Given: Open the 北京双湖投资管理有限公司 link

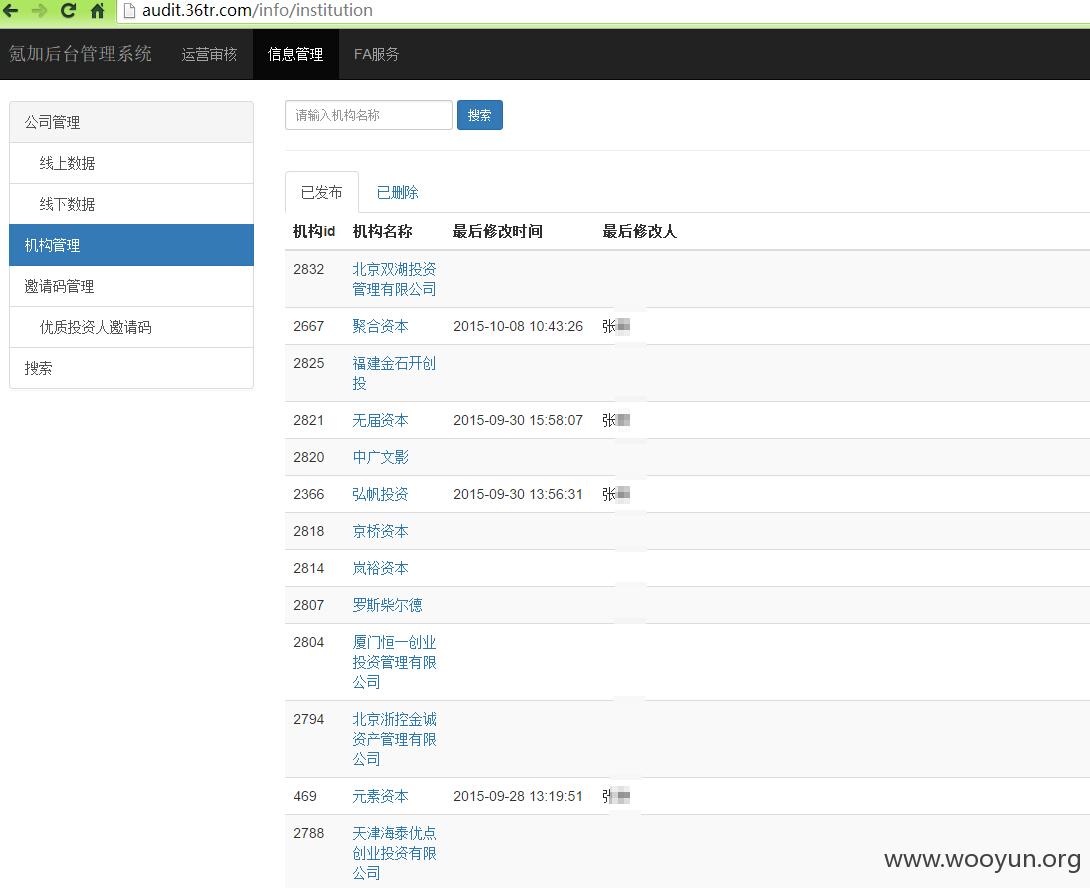Looking at the screenshot, I should click(x=394, y=279).
